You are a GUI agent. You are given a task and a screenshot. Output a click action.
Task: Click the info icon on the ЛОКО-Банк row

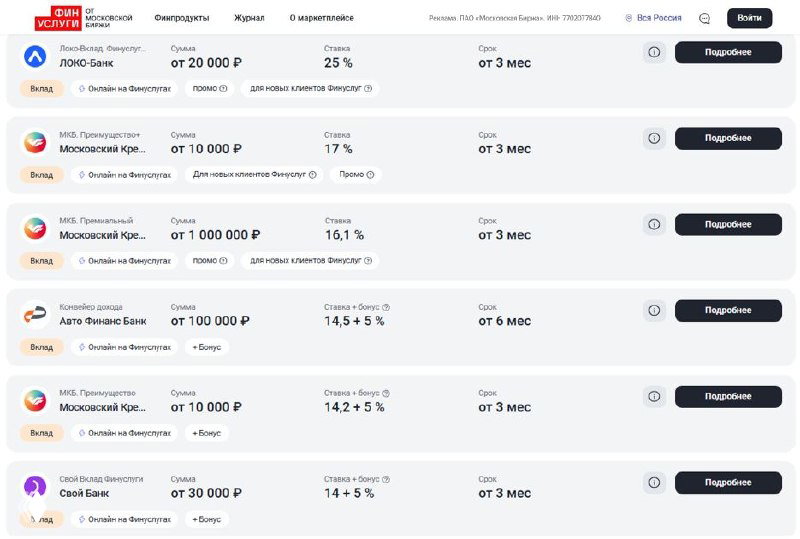tap(654, 52)
